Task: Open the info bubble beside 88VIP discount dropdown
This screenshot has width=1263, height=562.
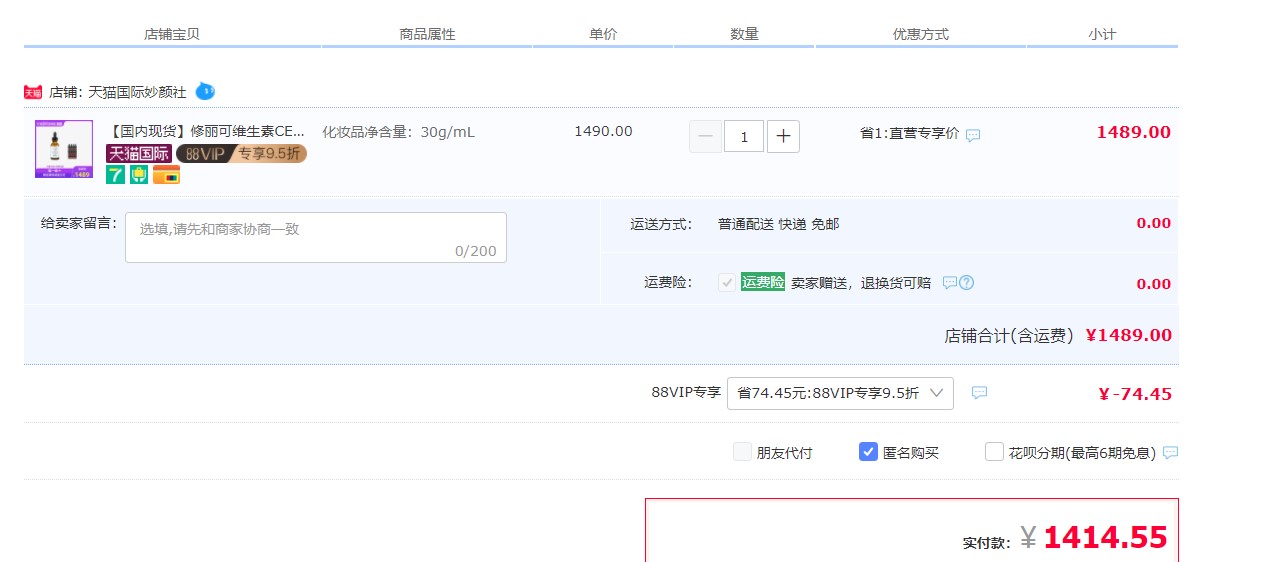Action: [980, 393]
